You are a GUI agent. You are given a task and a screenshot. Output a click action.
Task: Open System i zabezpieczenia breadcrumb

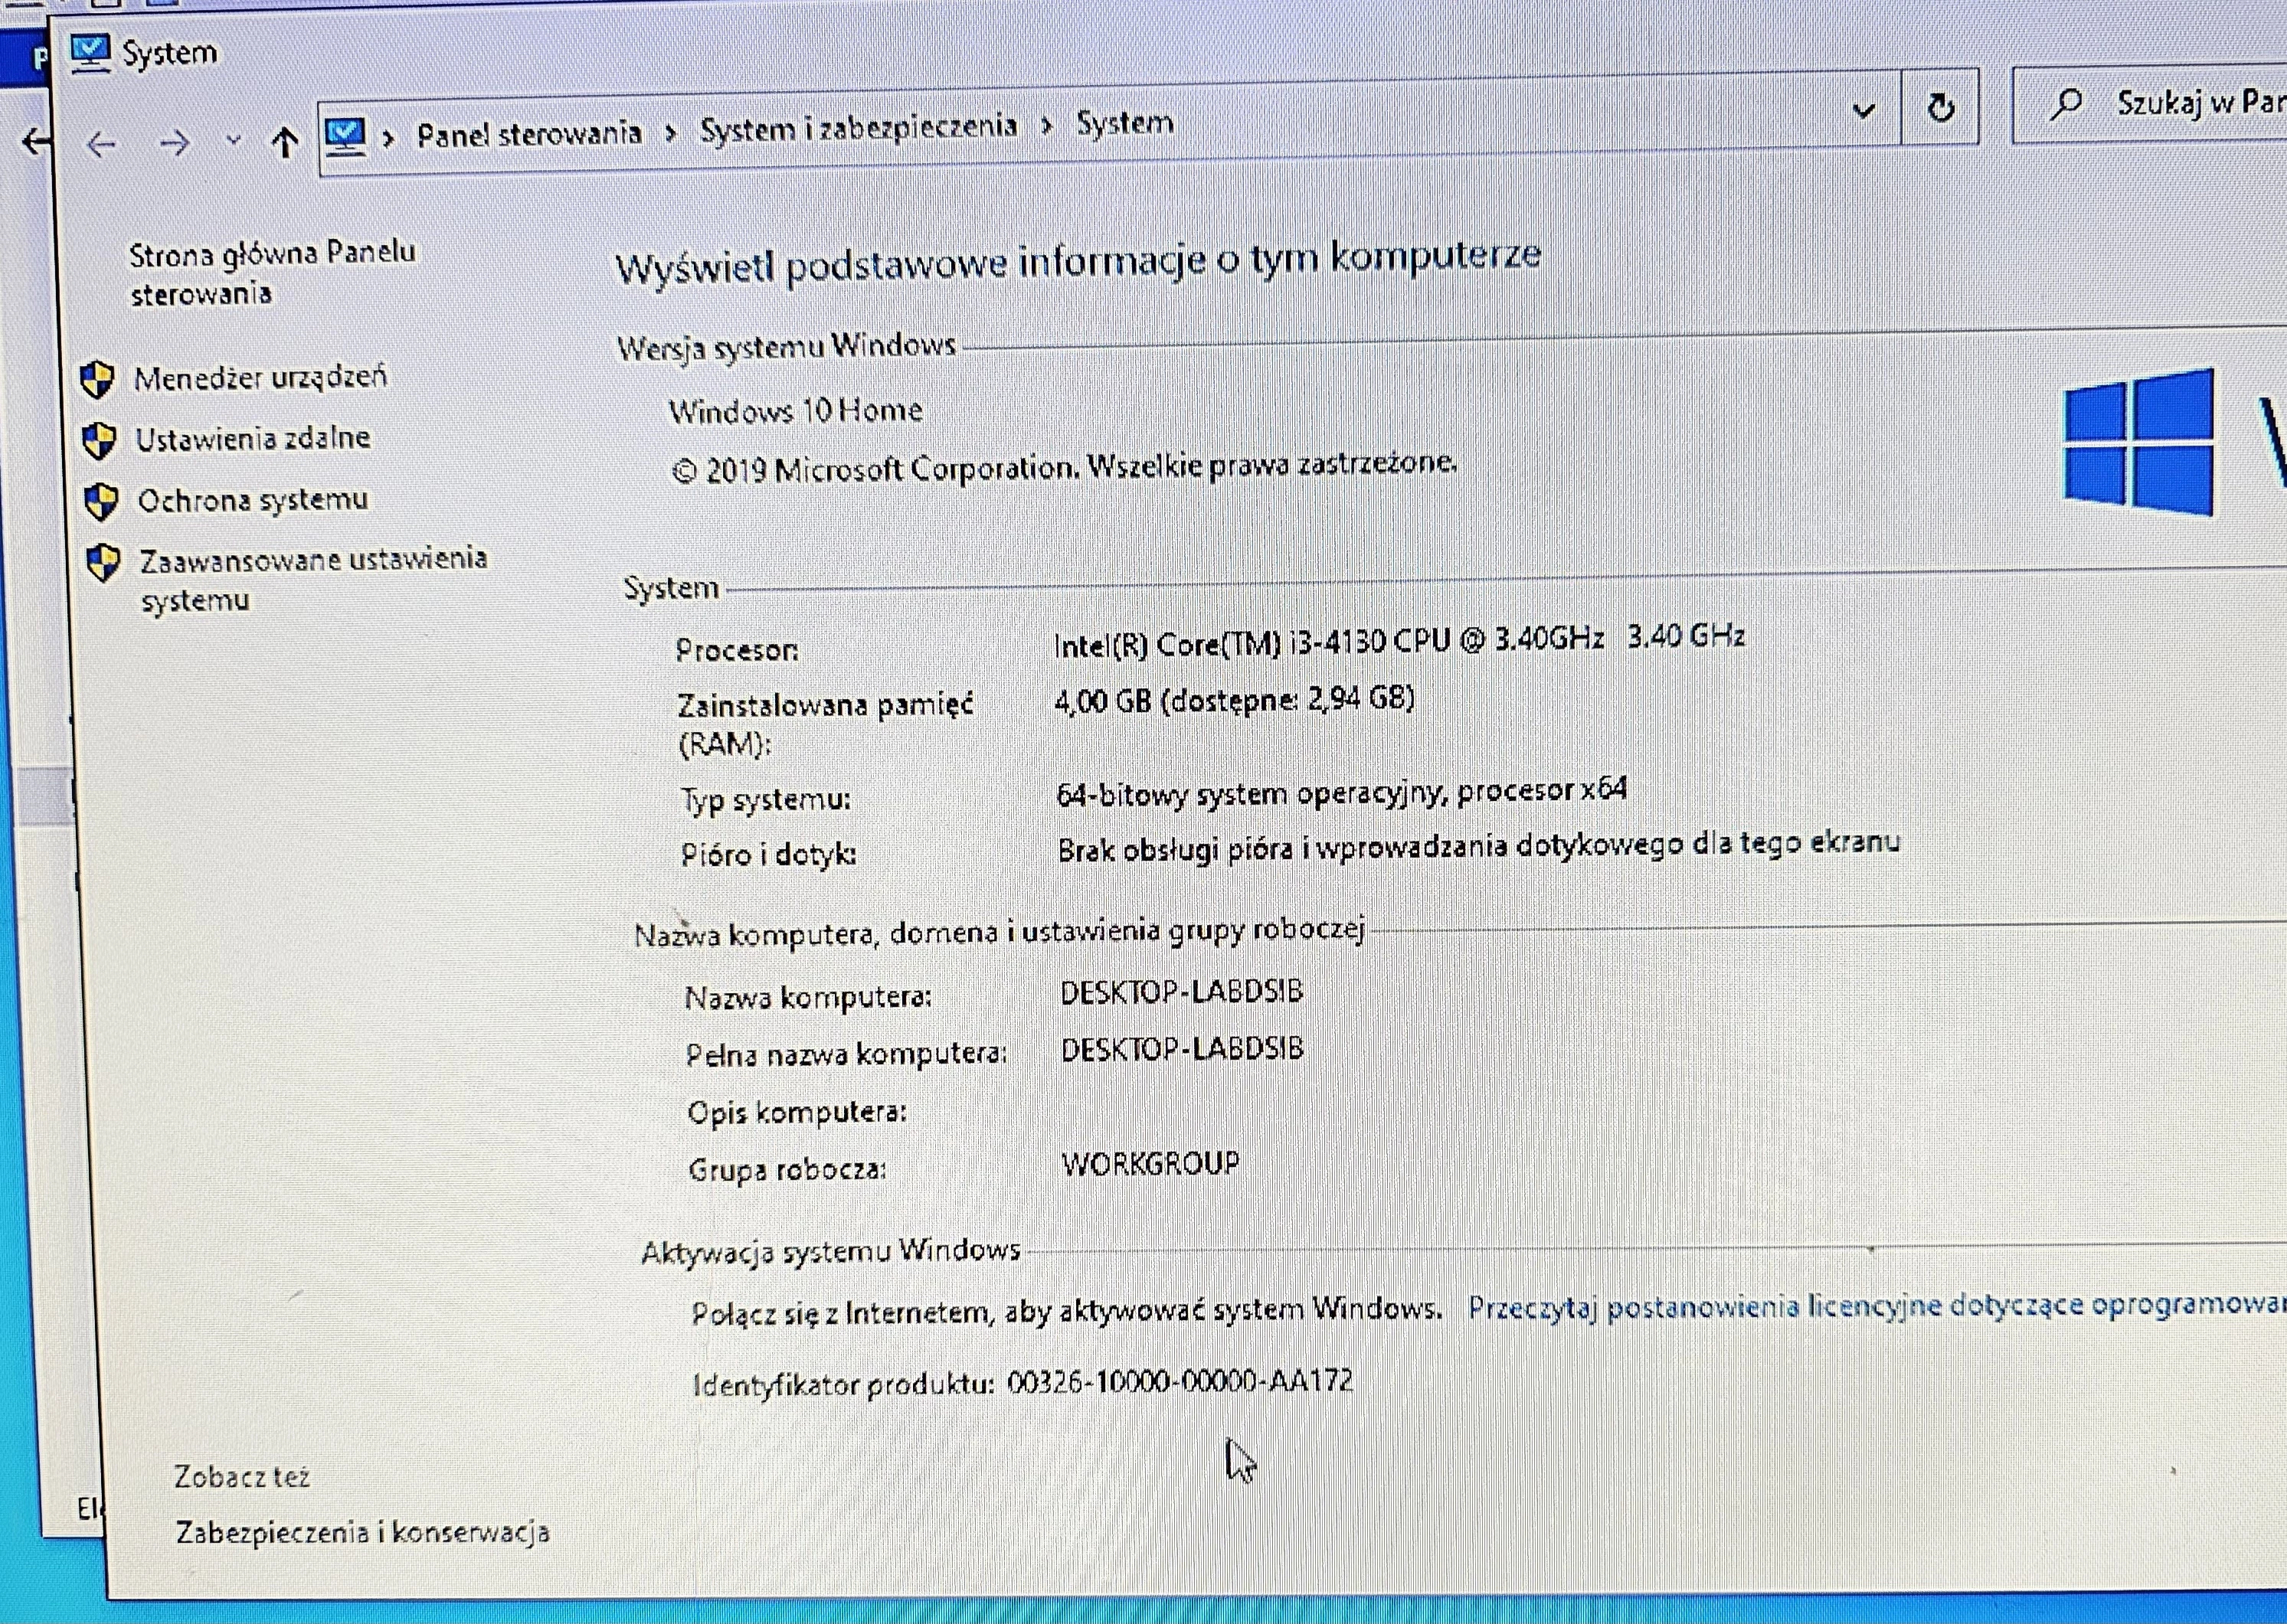tap(858, 128)
